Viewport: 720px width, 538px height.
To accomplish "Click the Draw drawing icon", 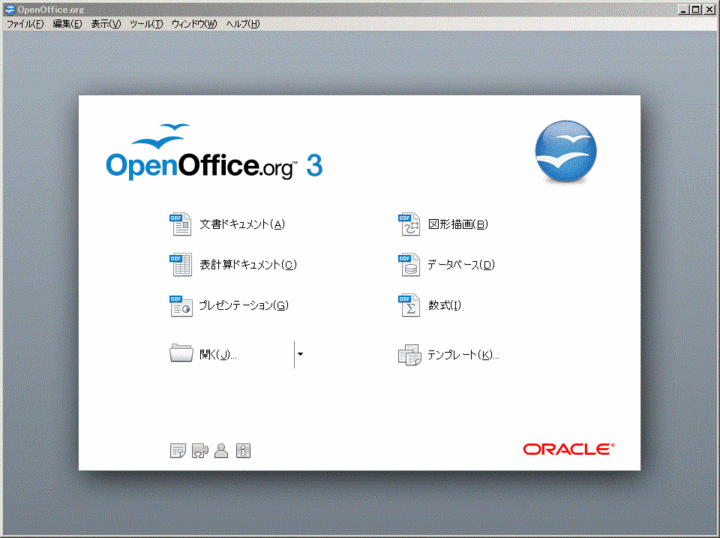I will pyautogui.click(x=409, y=224).
